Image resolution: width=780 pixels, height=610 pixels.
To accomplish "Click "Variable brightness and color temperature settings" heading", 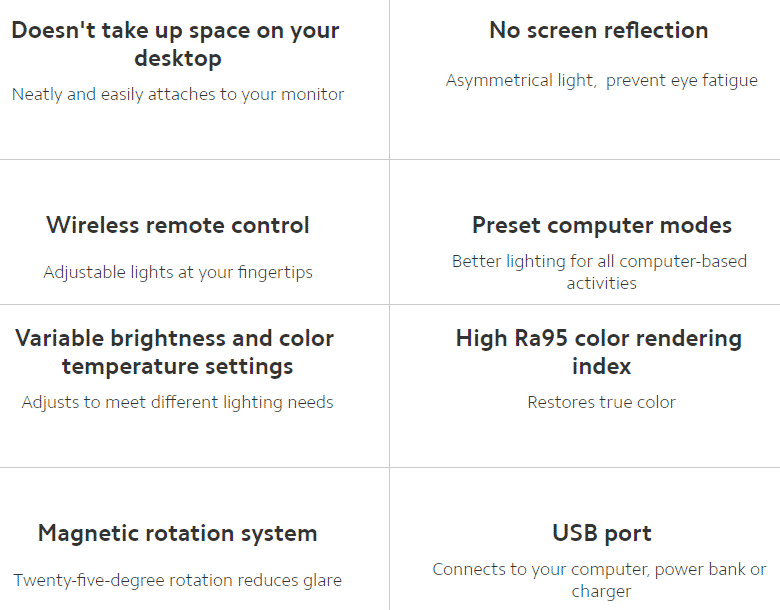I will [175, 352].
